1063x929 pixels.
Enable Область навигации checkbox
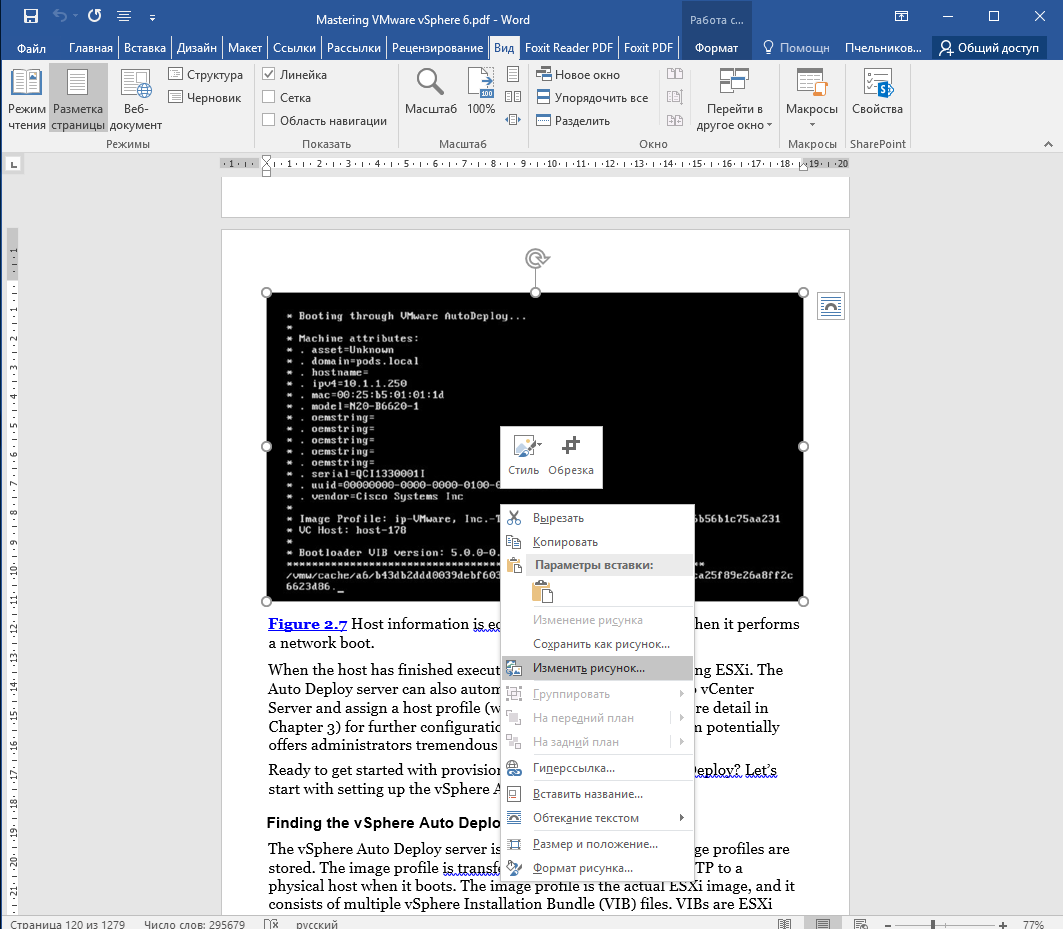268,121
